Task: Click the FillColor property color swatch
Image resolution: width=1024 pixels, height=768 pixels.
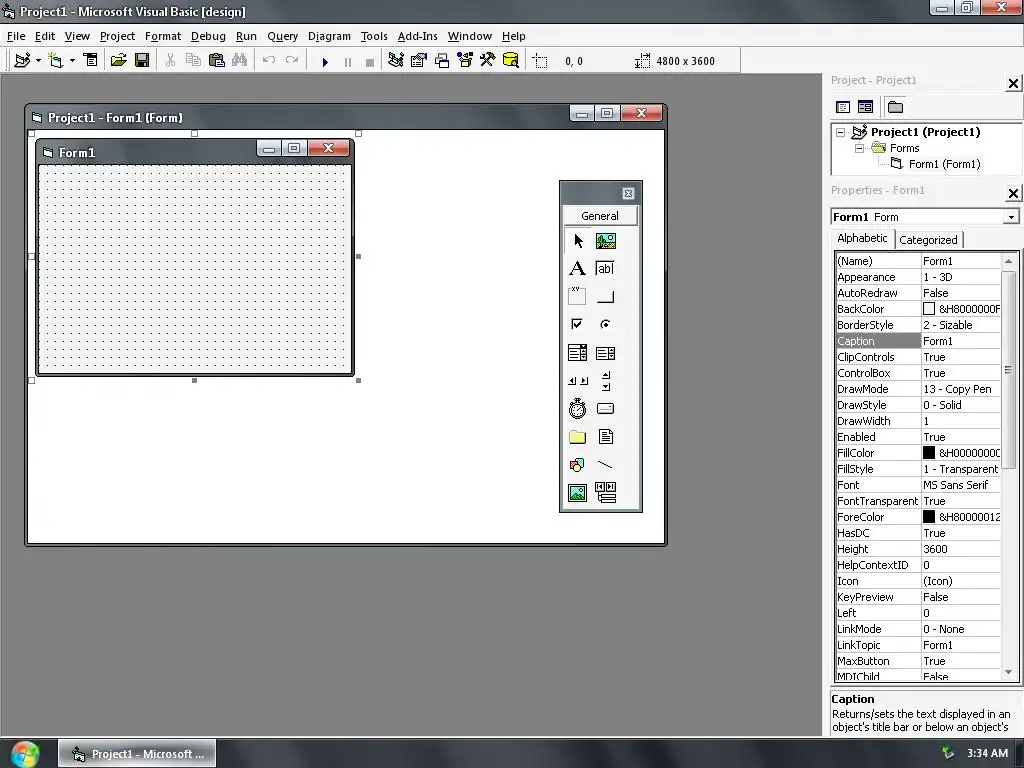Action: pos(929,453)
